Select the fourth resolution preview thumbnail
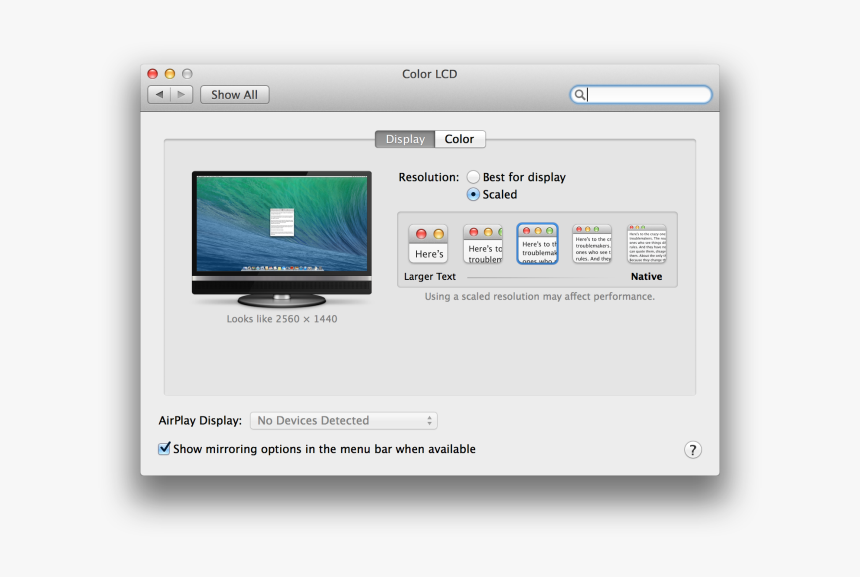The image size is (860, 577). [591, 243]
